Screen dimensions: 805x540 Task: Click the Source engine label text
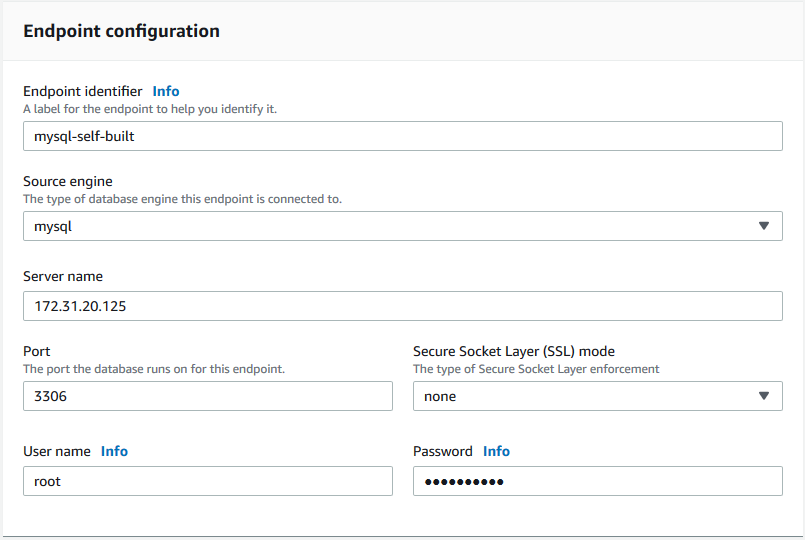pos(67,181)
